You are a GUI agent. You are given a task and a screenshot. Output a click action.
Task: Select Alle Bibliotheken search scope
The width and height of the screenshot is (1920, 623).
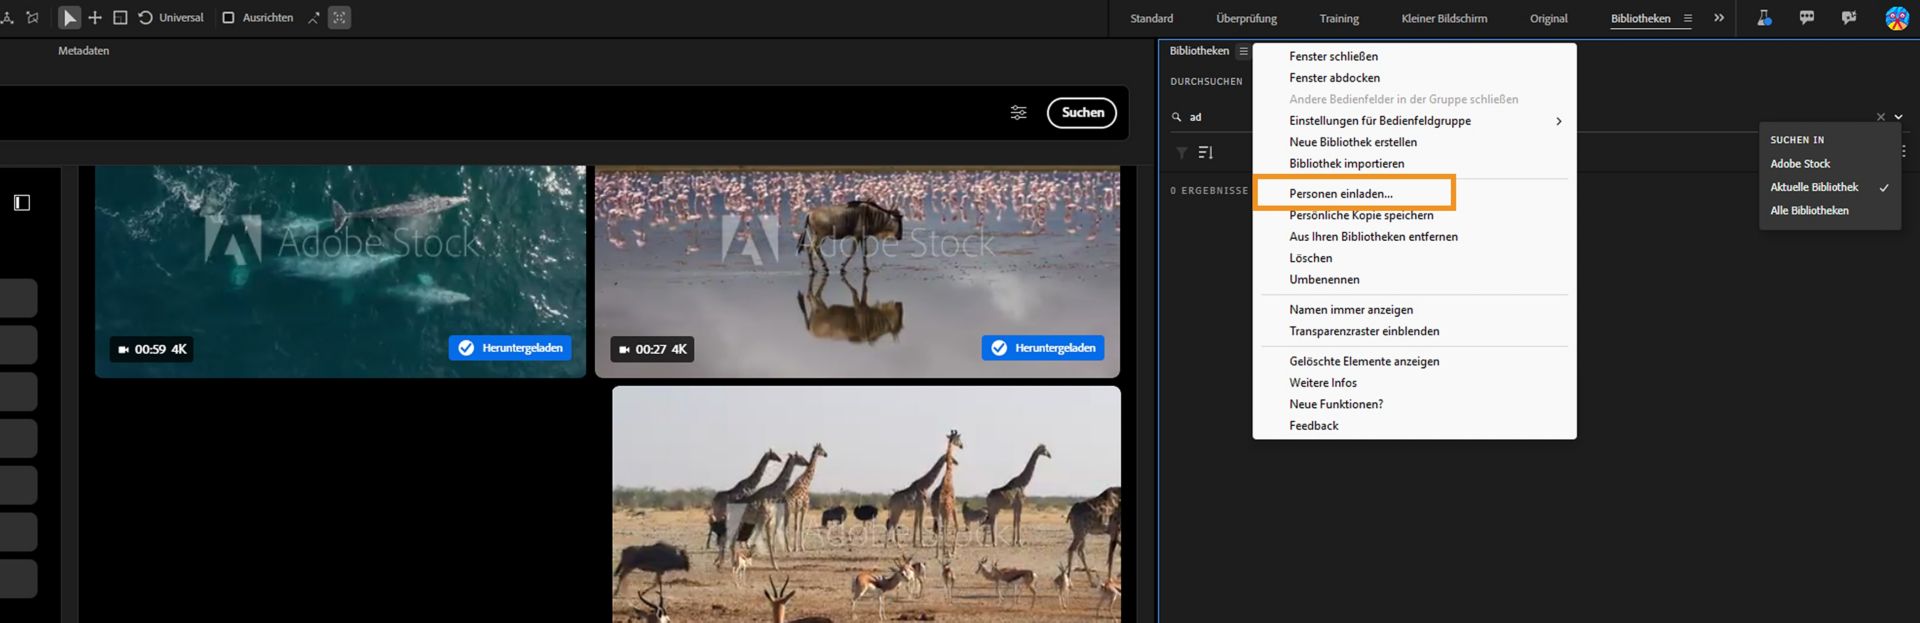(x=1809, y=211)
